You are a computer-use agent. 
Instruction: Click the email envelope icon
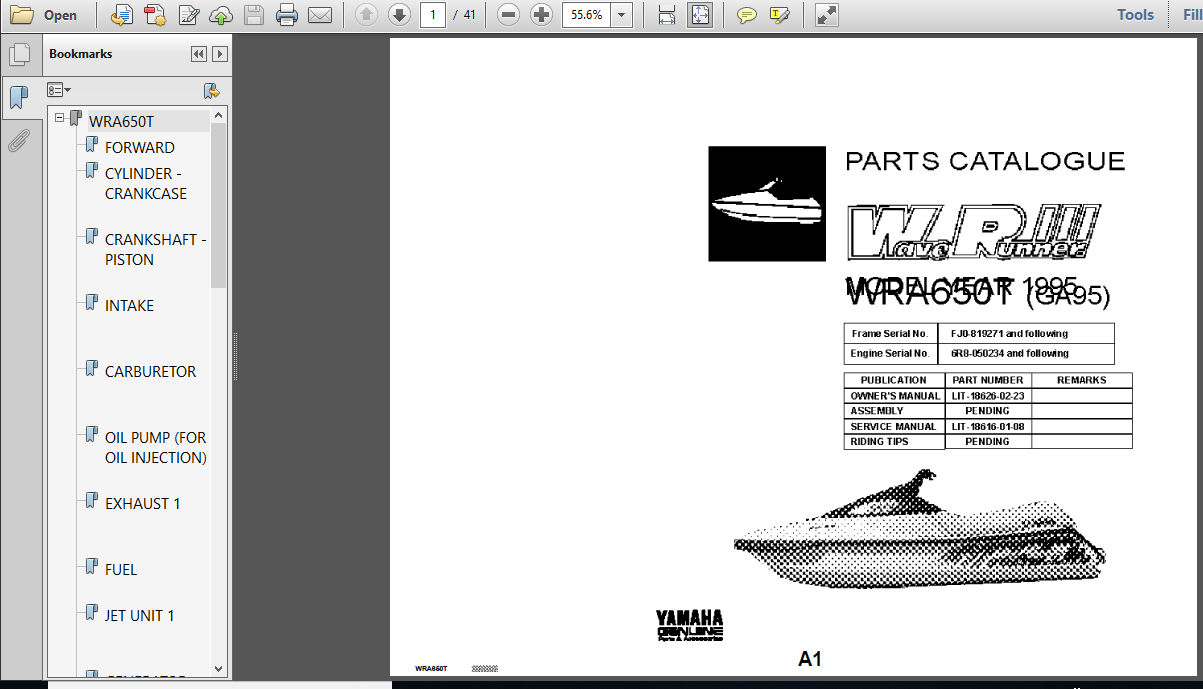point(320,15)
